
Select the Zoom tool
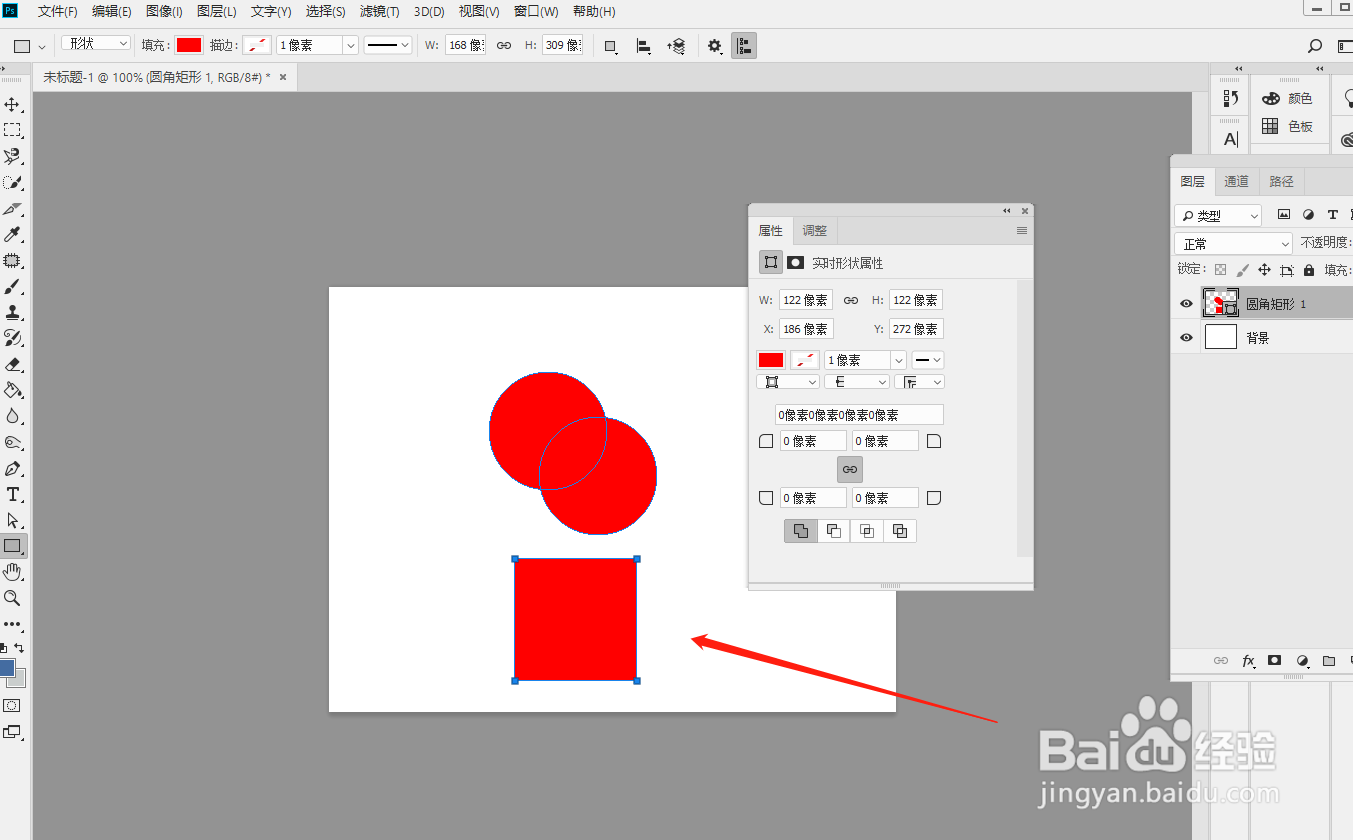(x=13, y=598)
